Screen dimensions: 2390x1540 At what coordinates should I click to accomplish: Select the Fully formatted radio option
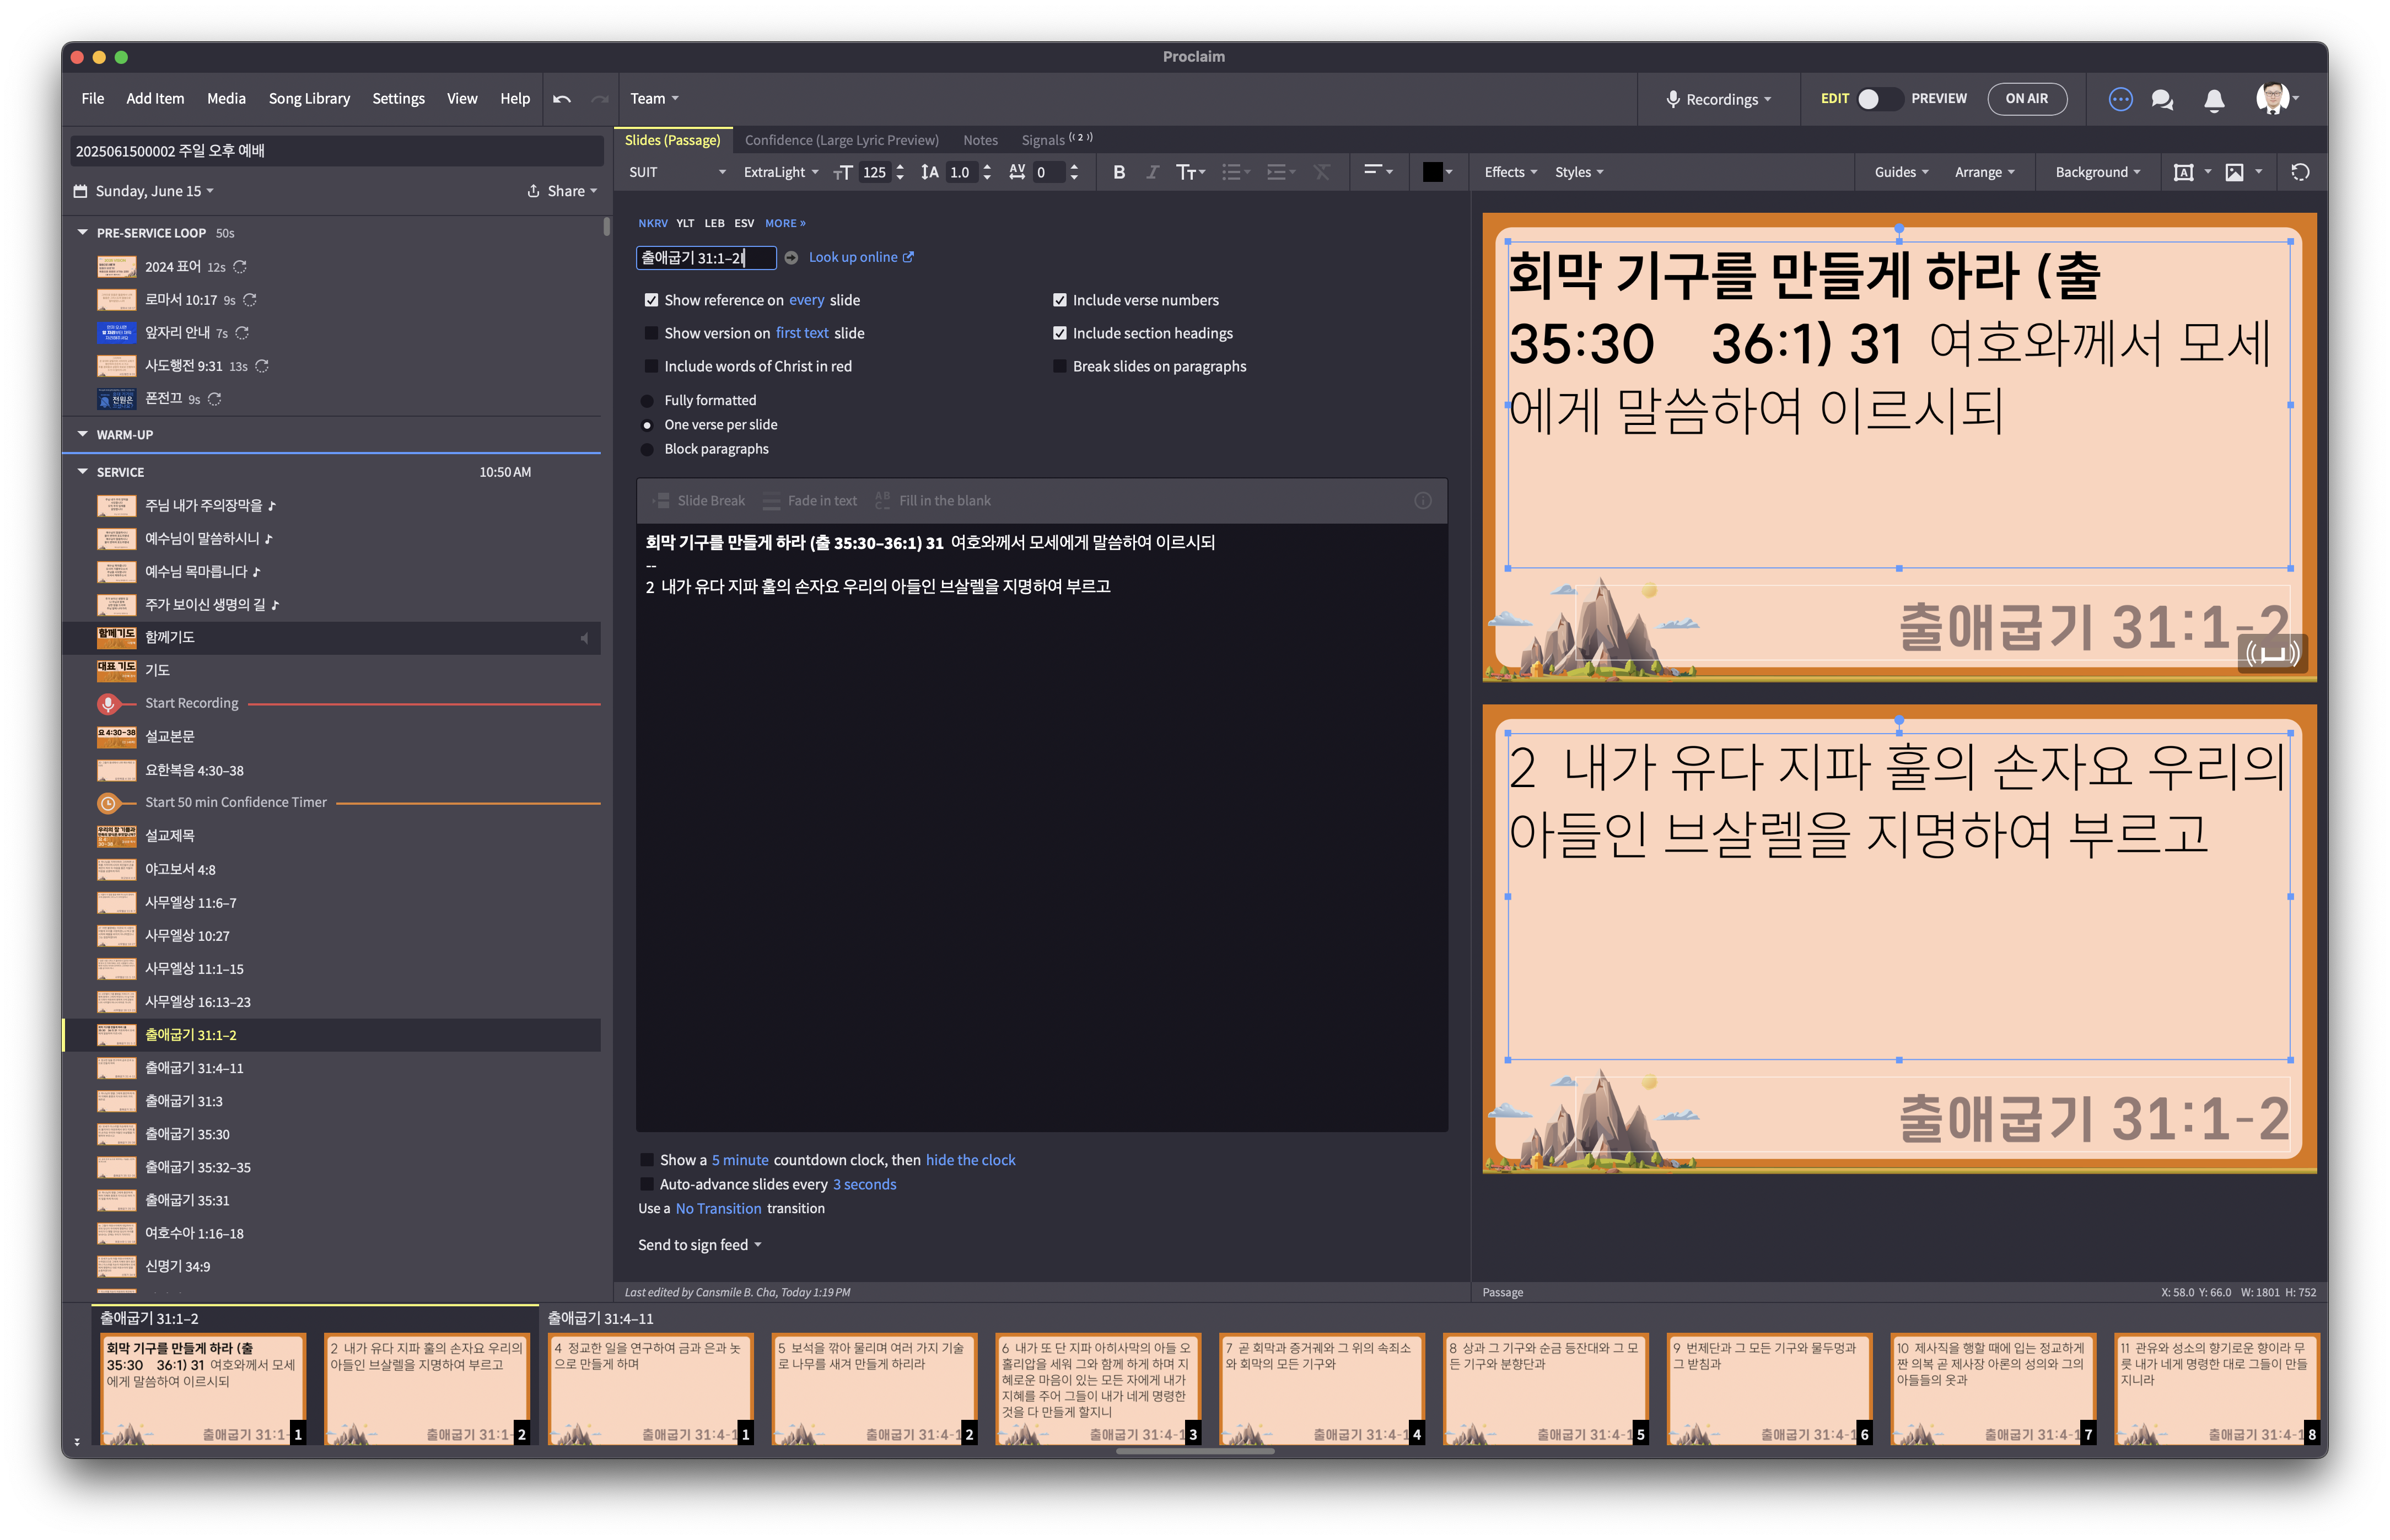pyautogui.click(x=647, y=401)
